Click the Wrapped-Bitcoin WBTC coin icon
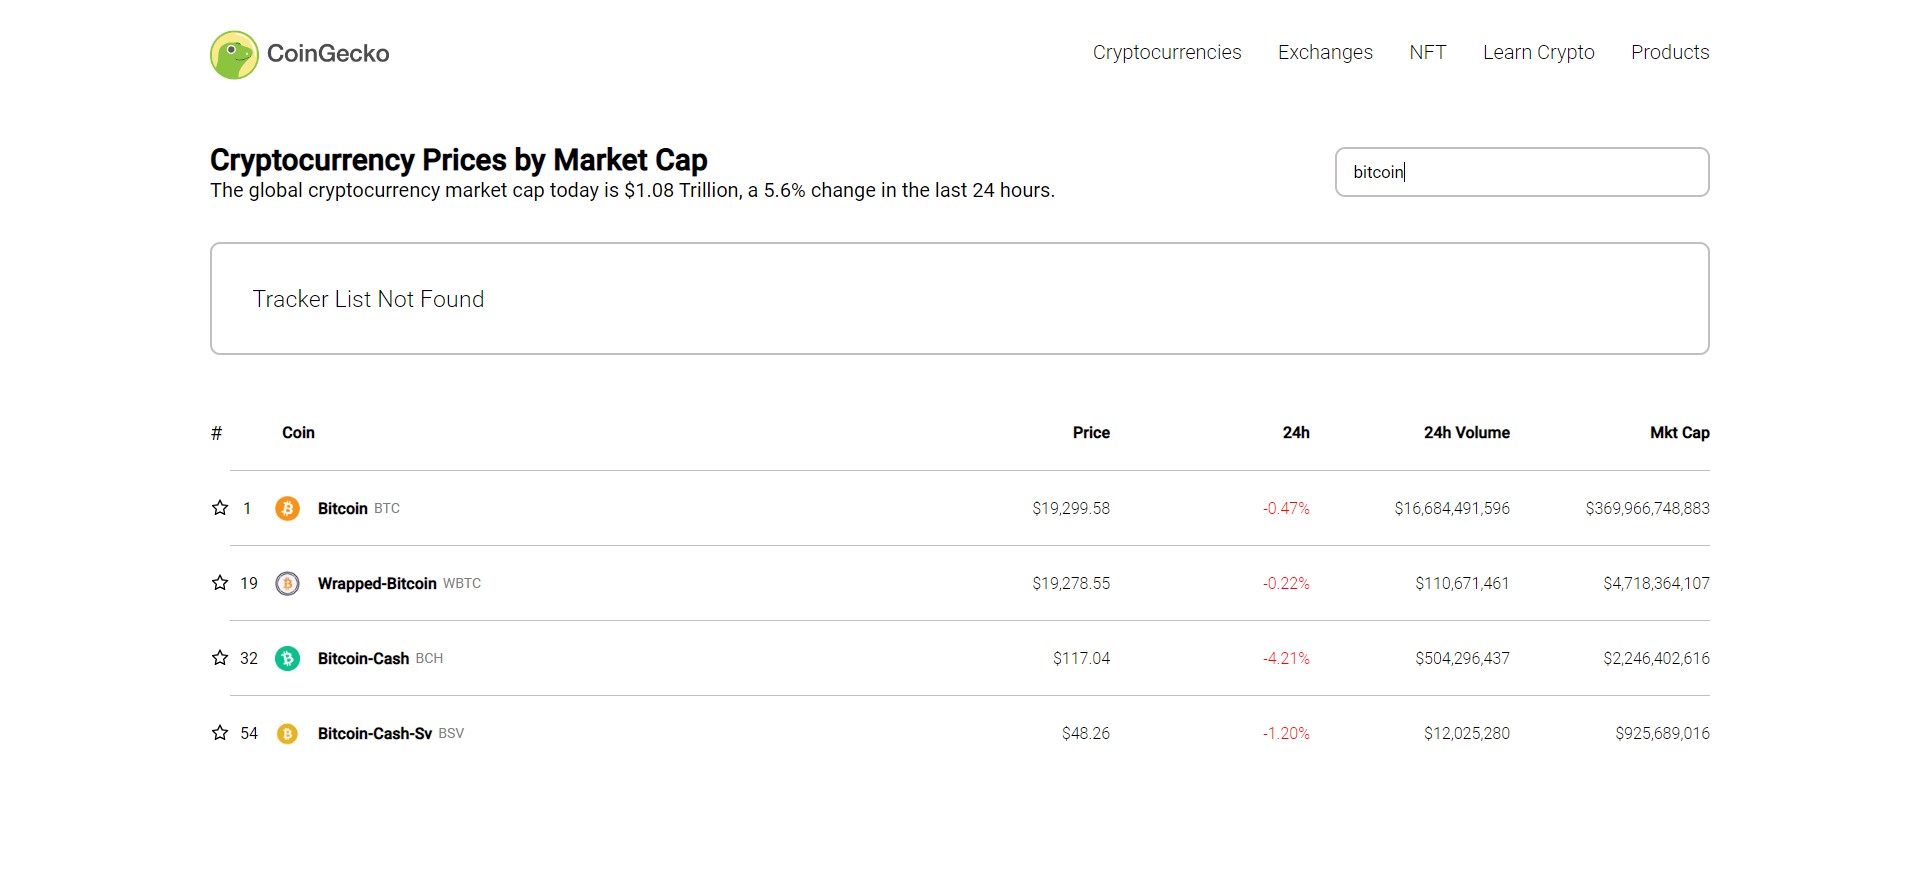This screenshot has width=1910, height=887. (x=288, y=583)
